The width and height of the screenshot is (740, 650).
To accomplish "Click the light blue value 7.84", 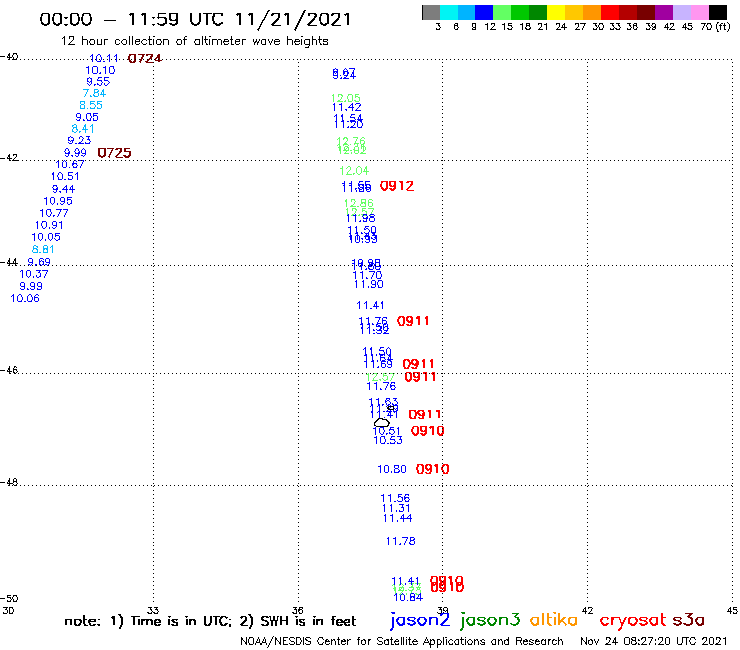I will tap(94, 93).
